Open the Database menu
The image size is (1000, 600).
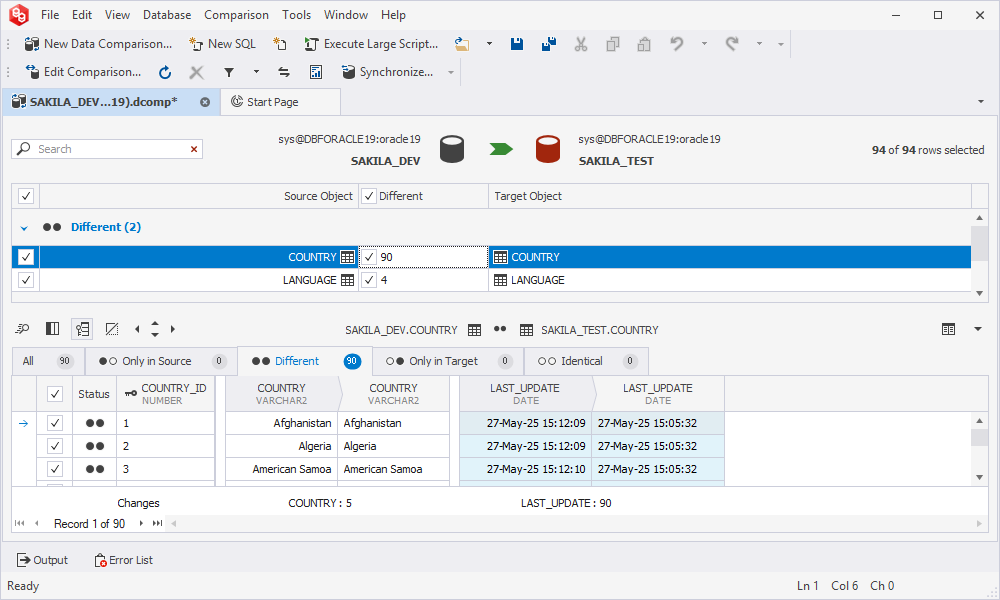pyautogui.click(x=166, y=15)
